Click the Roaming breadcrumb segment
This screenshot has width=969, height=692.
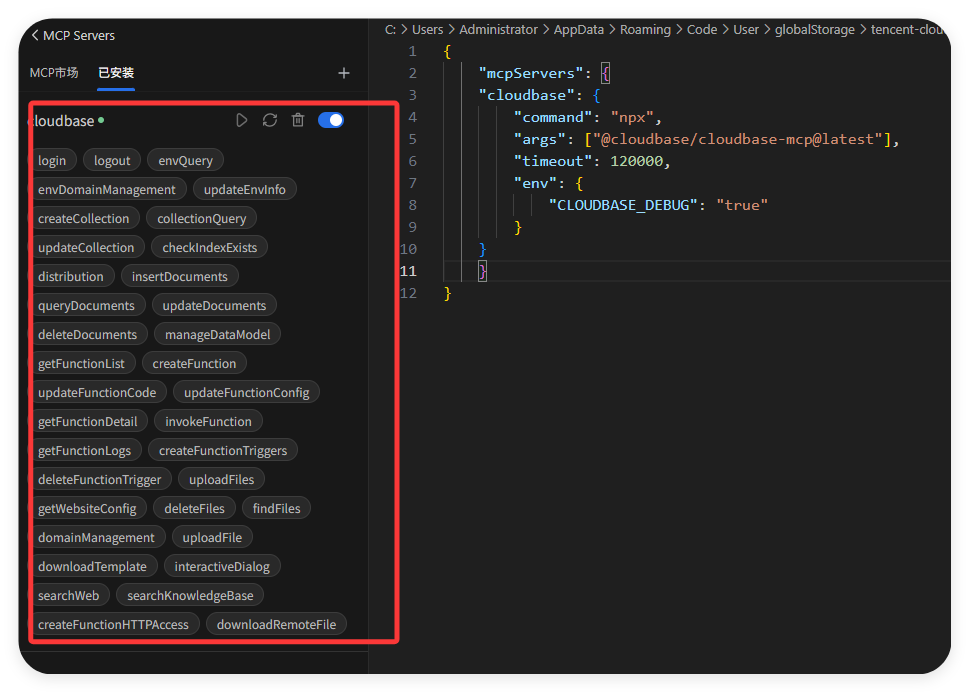click(645, 30)
